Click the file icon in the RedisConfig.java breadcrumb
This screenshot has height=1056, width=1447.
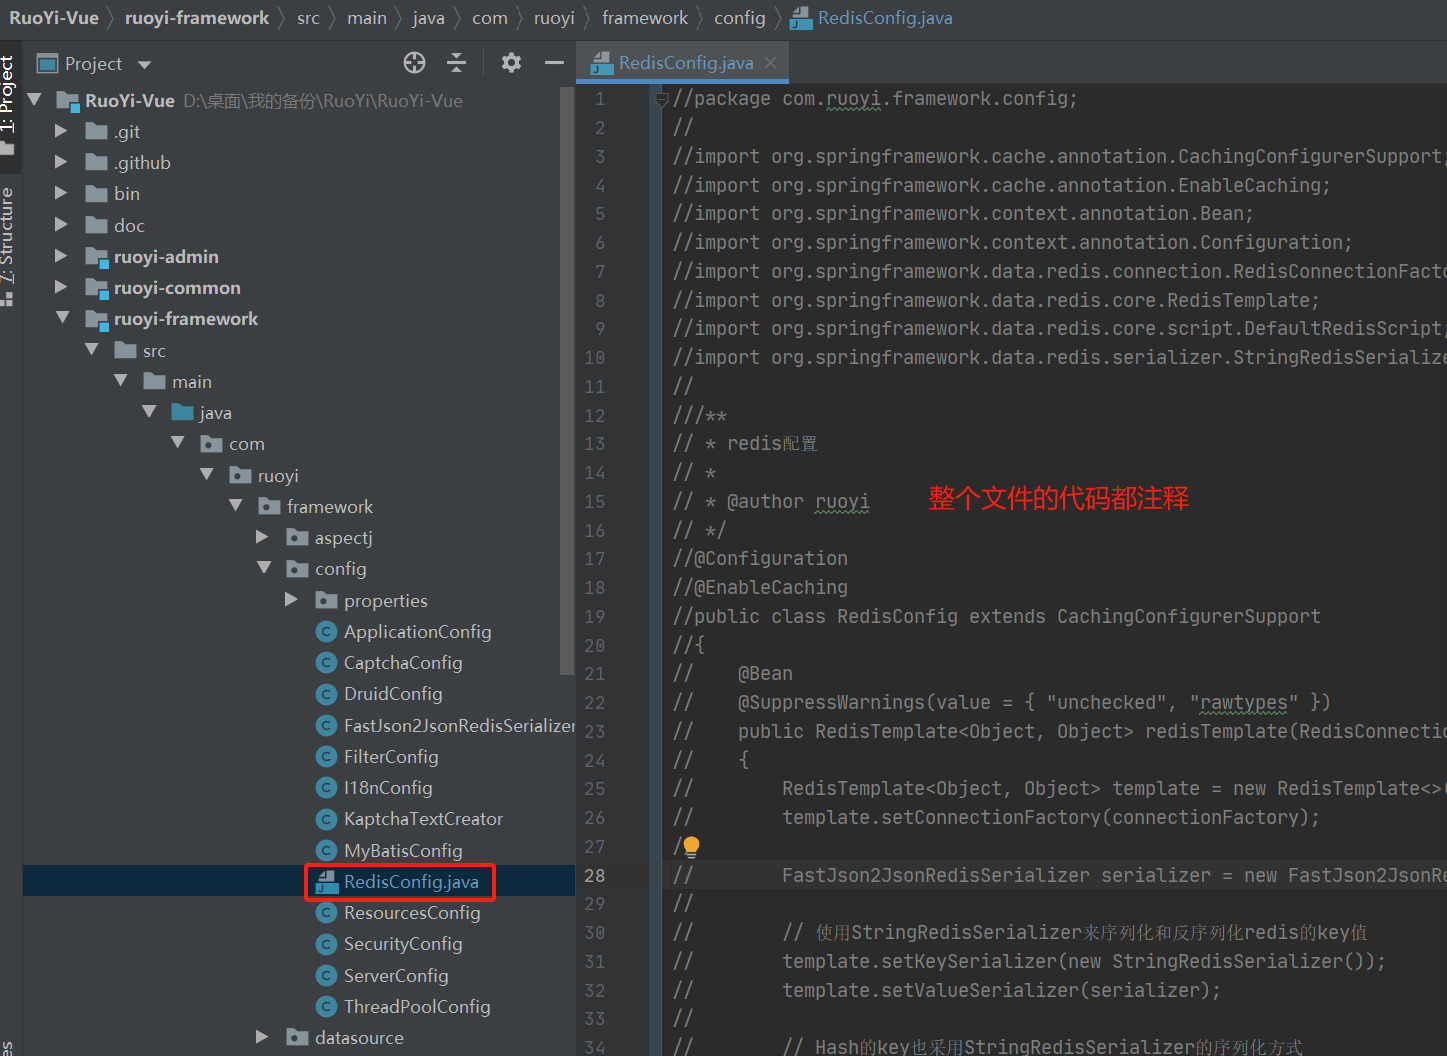point(800,17)
